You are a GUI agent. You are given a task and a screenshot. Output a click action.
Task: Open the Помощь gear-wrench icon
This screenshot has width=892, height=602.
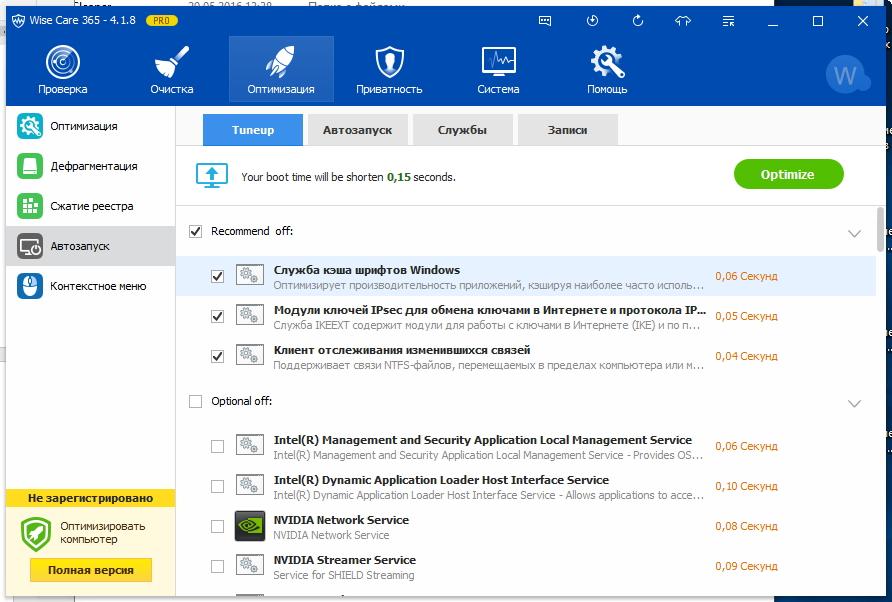607,70
